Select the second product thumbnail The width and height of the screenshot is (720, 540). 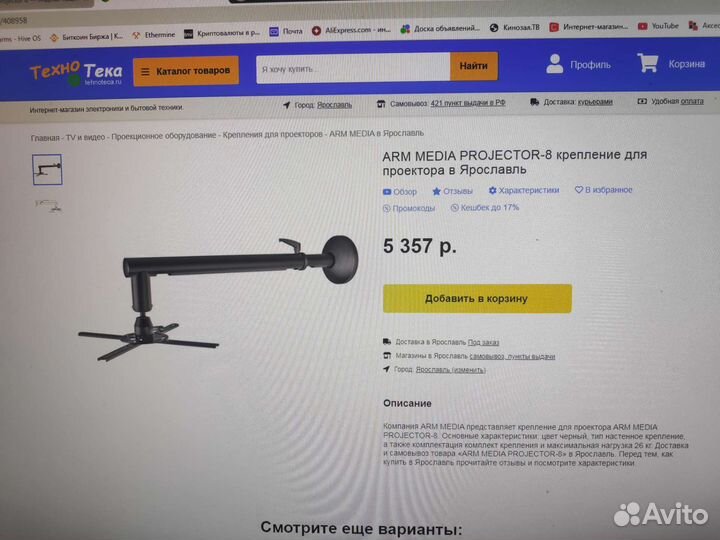tap(48, 205)
